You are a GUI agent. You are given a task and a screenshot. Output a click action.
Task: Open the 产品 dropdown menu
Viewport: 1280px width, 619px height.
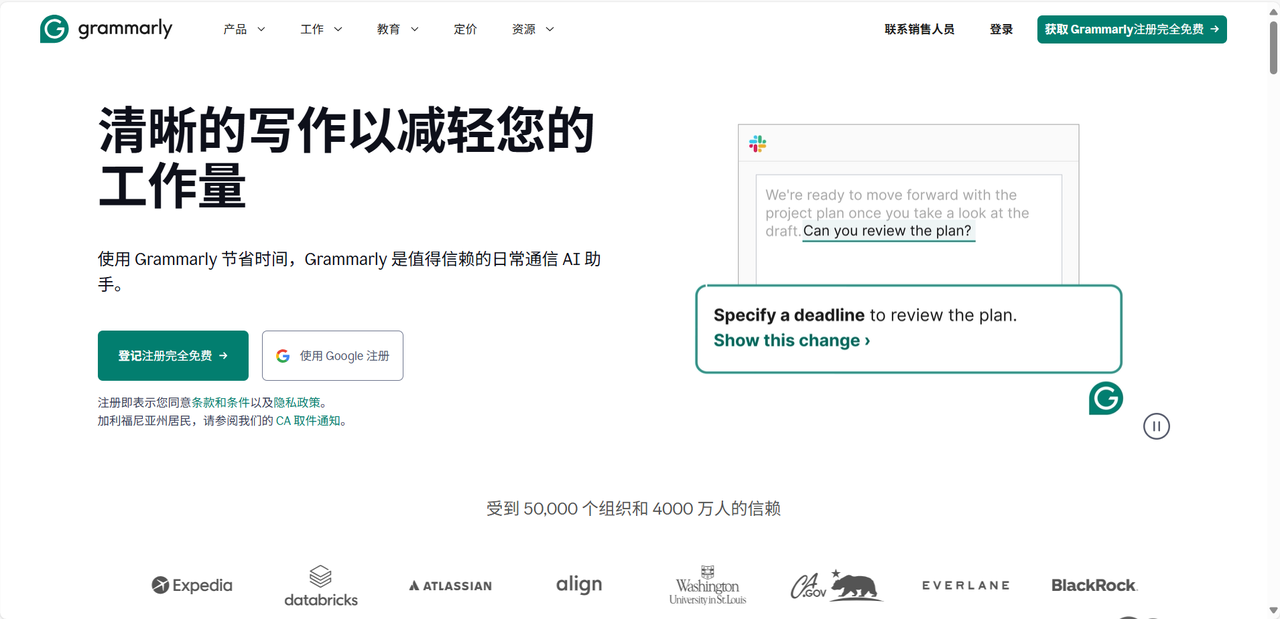click(244, 29)
